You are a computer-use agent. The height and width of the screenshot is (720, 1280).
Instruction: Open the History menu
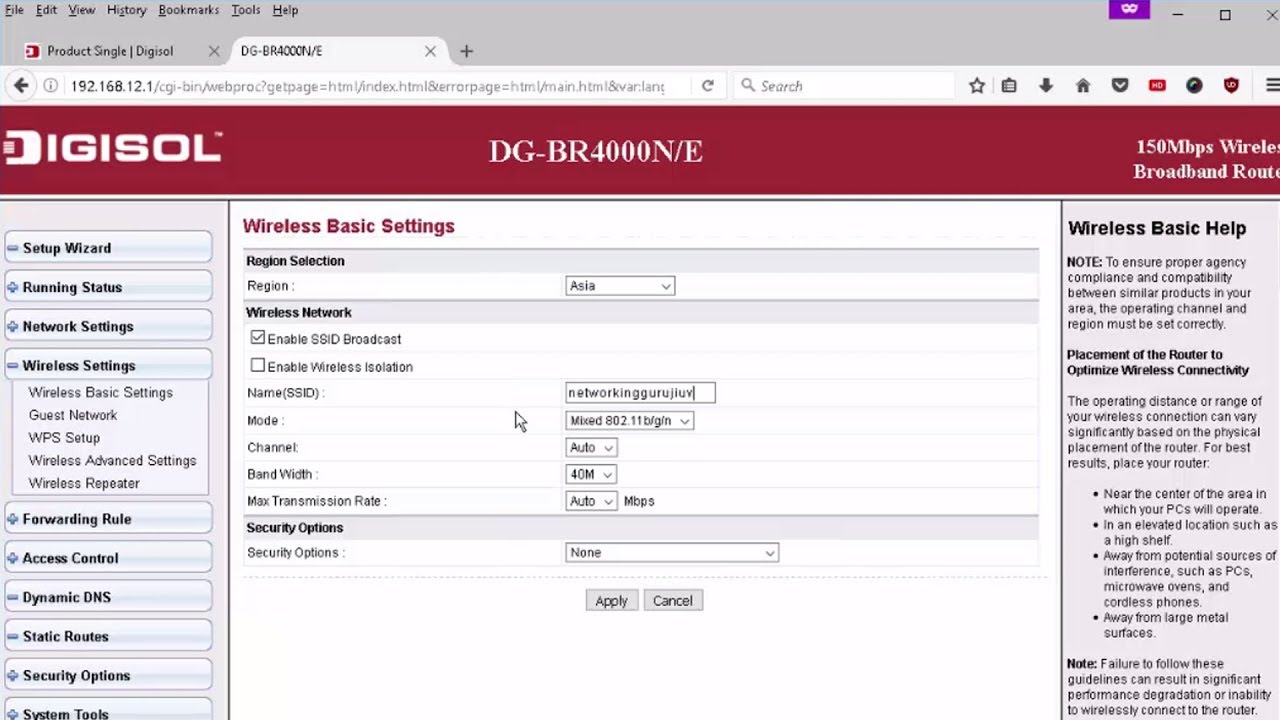(127, 10)
